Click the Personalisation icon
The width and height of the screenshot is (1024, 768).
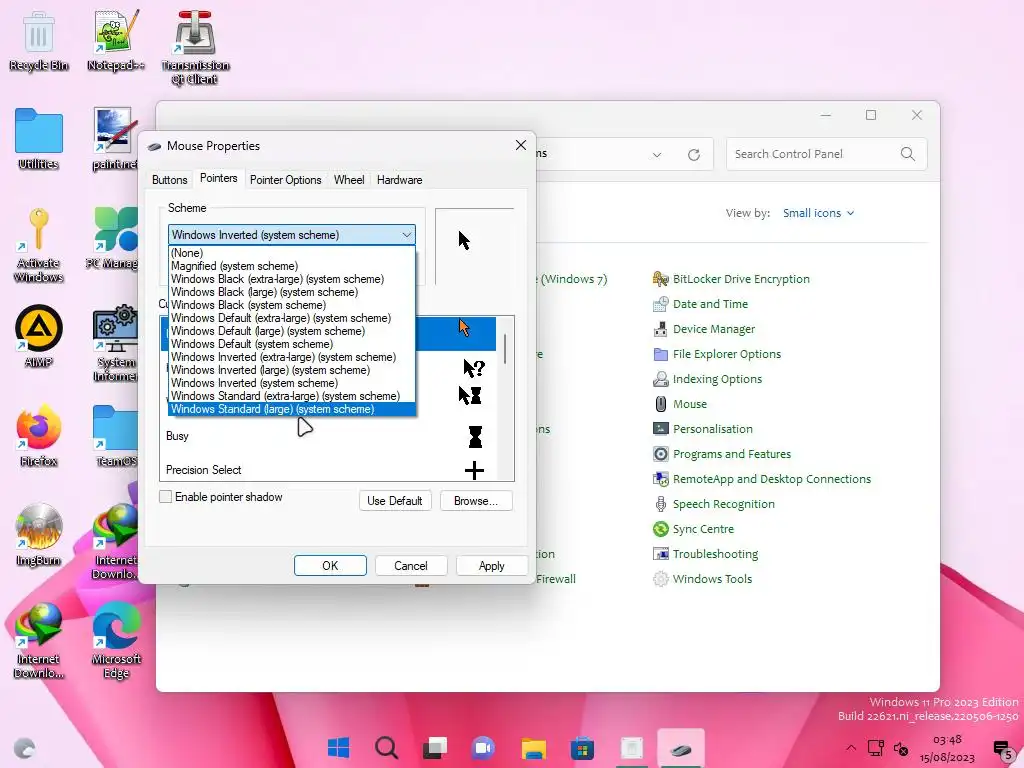click(660, 429)
